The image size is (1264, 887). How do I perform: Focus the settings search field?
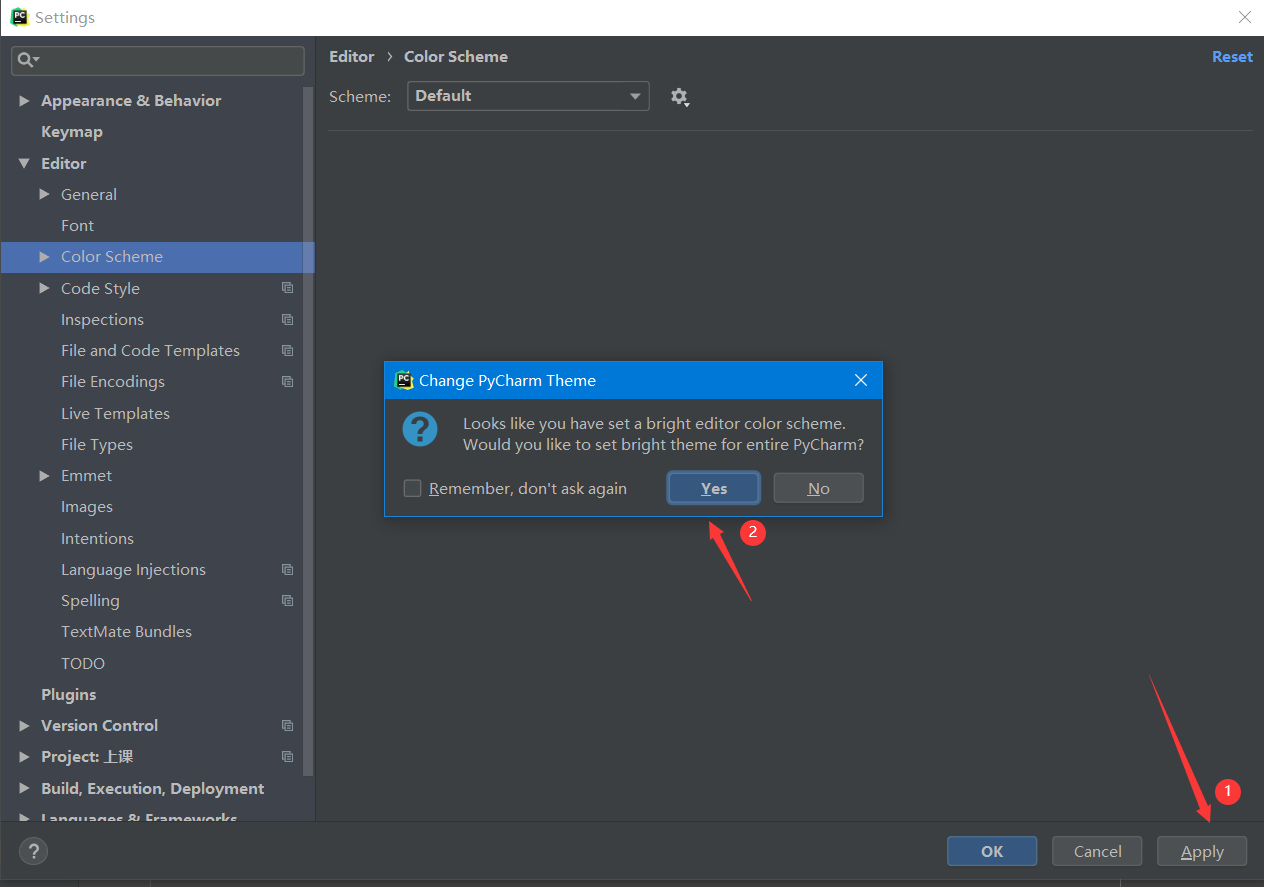coord(158,61)
